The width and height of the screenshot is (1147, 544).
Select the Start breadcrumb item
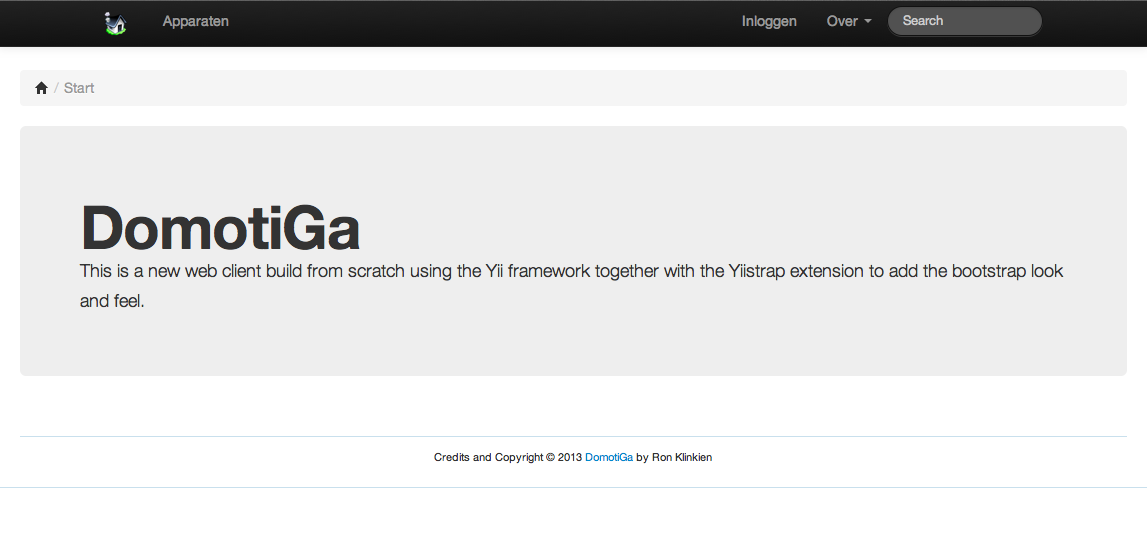point(79,88)
